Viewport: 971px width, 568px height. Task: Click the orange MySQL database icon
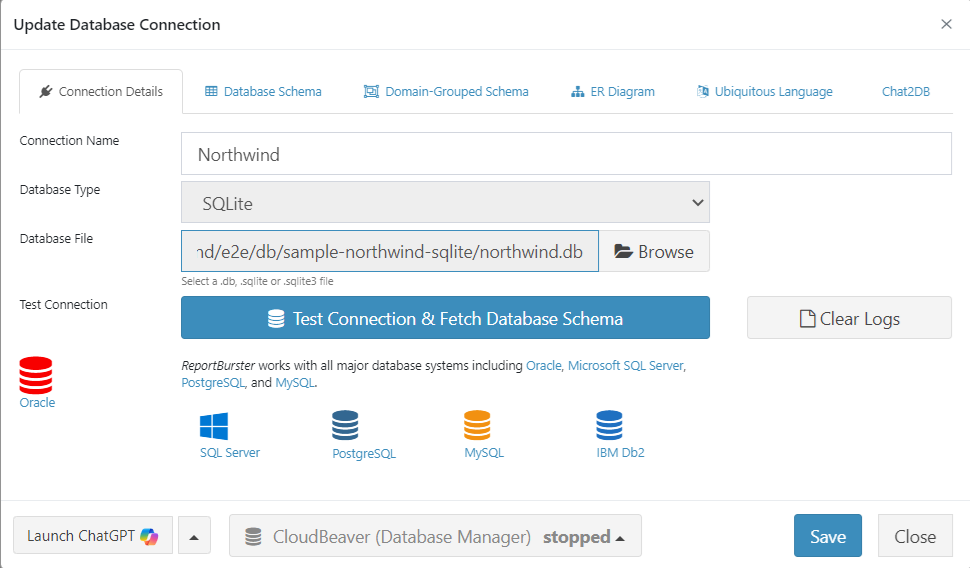tap(477, 426)
